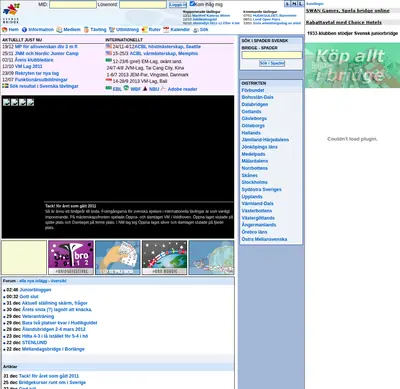The image size is (400, 389).
Task: Open the Nordic flags globe thumbnail
Action: [x=165, y=257]
